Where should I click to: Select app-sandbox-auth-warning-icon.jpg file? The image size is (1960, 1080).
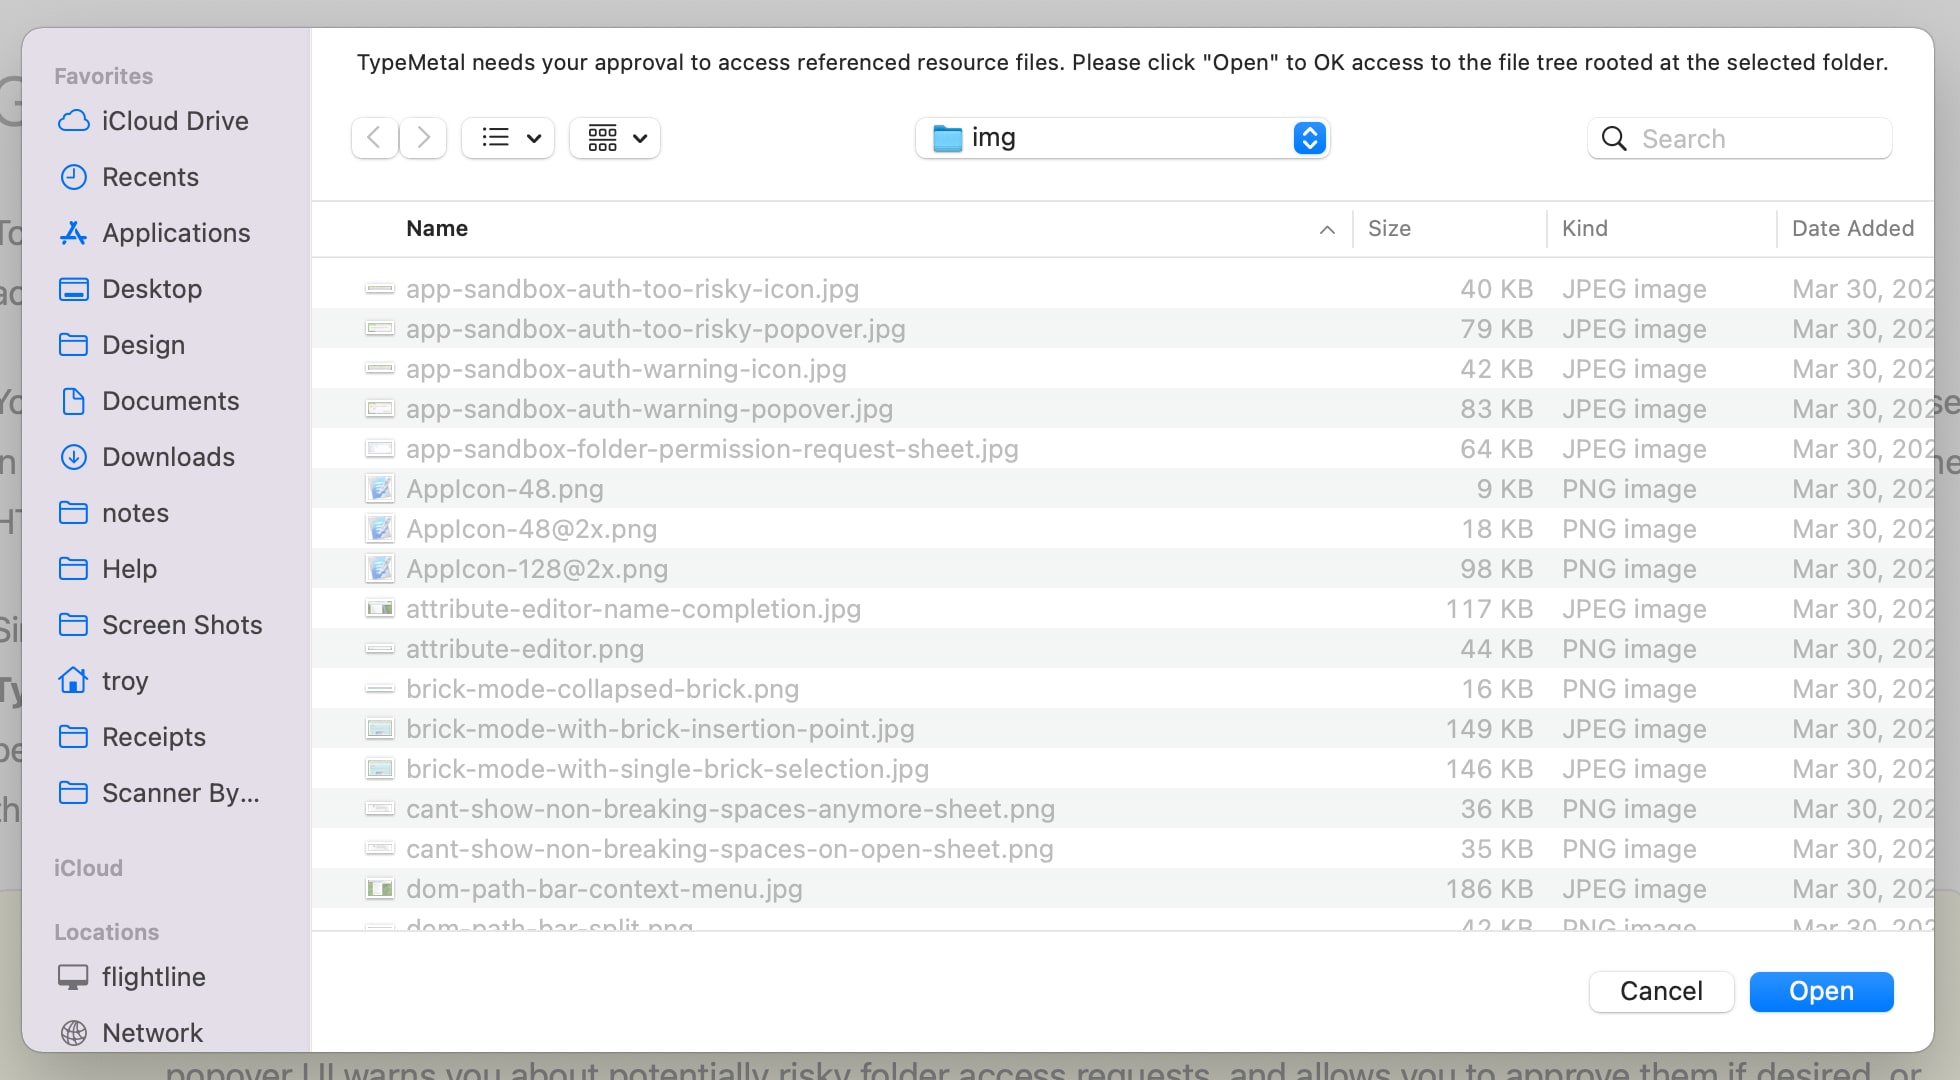click(1122, 369)
